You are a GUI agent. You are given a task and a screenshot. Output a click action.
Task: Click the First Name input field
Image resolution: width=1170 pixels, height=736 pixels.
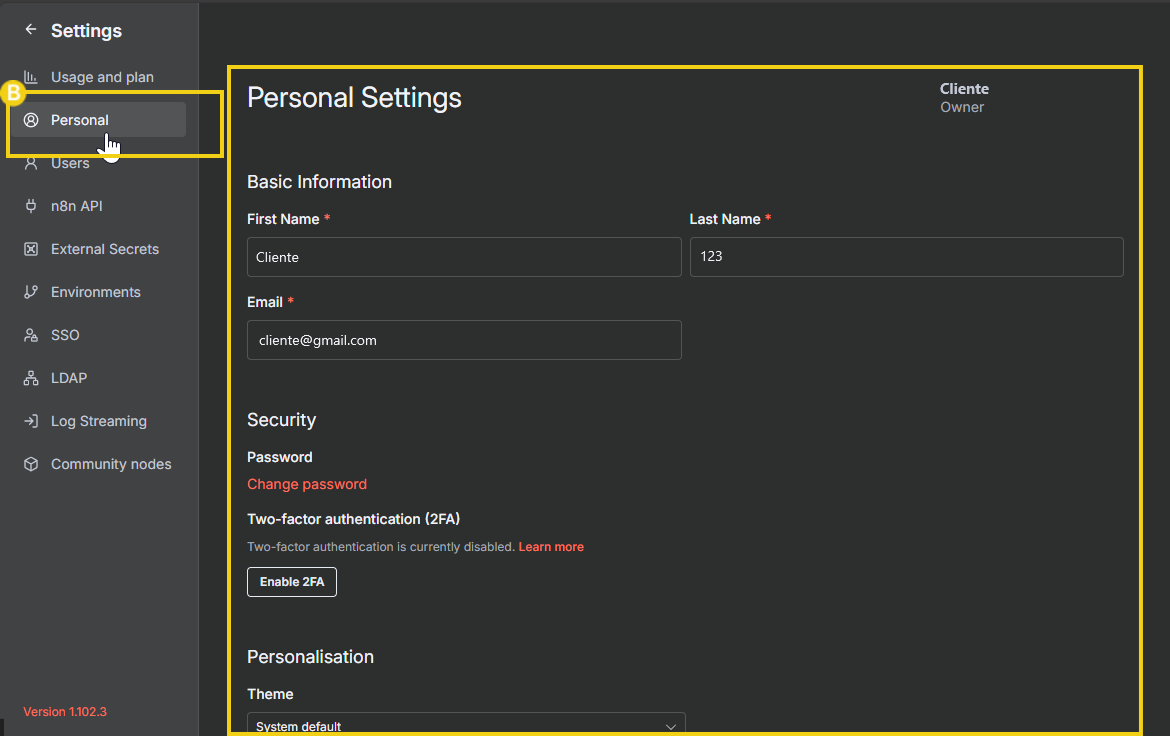464,257
